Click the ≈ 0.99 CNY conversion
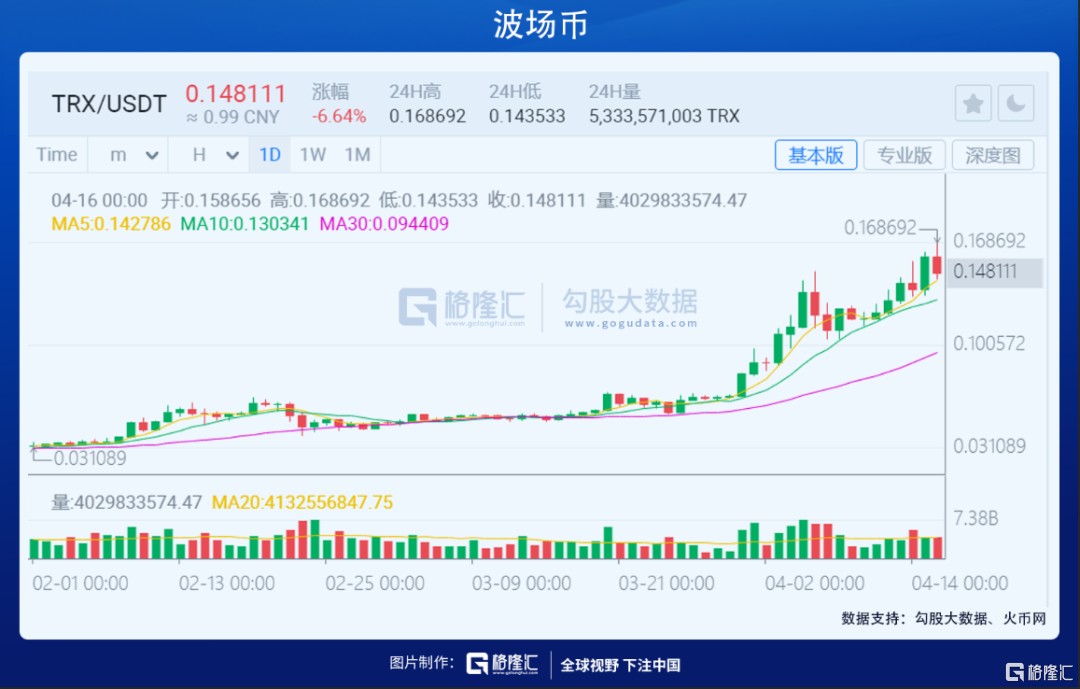Screen dimensions: 1080x689 (x=233, y=117)
